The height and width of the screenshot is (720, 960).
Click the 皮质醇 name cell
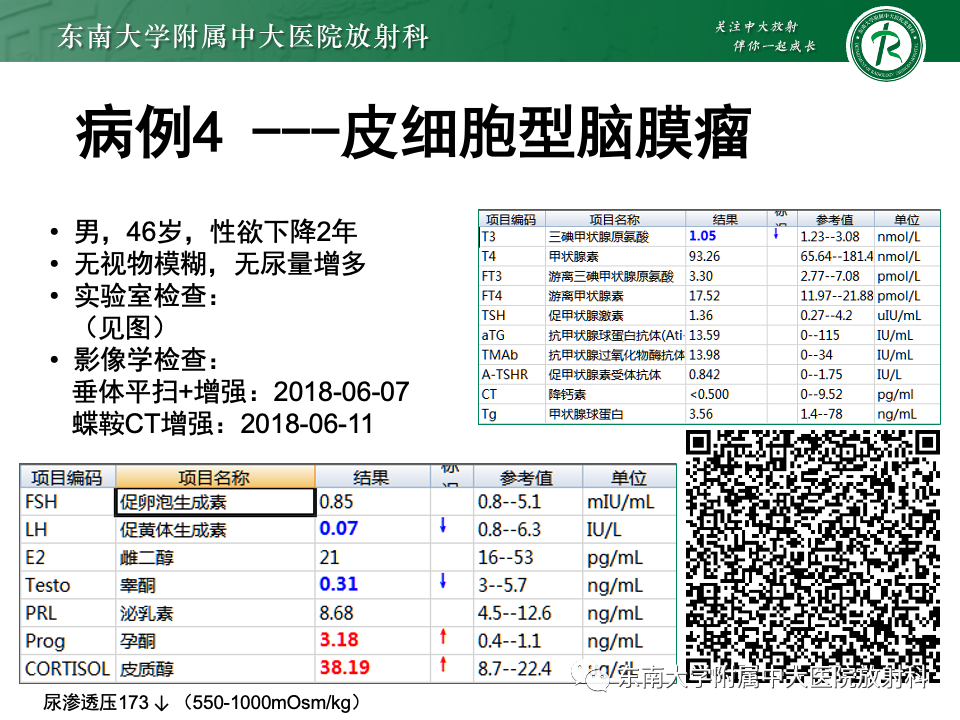click(215, 669)
